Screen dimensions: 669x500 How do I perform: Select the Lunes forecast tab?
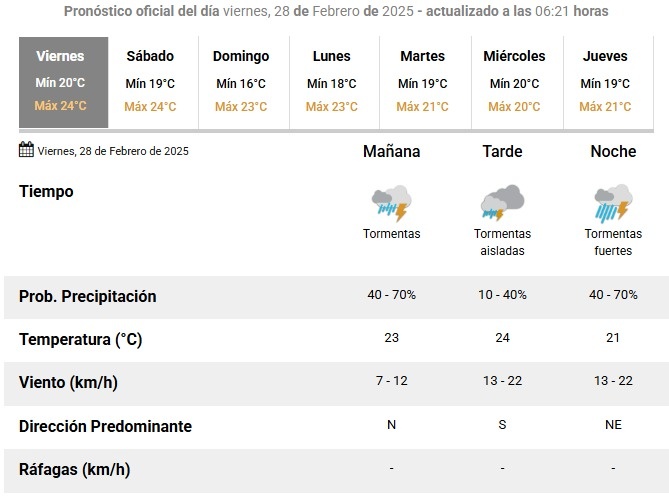pyautogui.click(x=334, y=82)
